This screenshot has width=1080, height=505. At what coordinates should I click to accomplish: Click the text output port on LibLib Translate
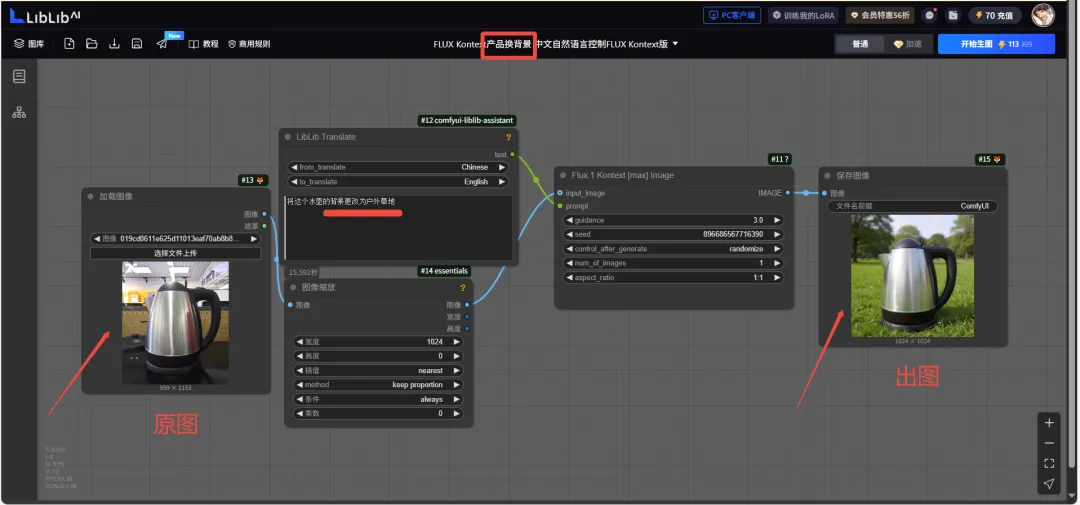(512, 154)
